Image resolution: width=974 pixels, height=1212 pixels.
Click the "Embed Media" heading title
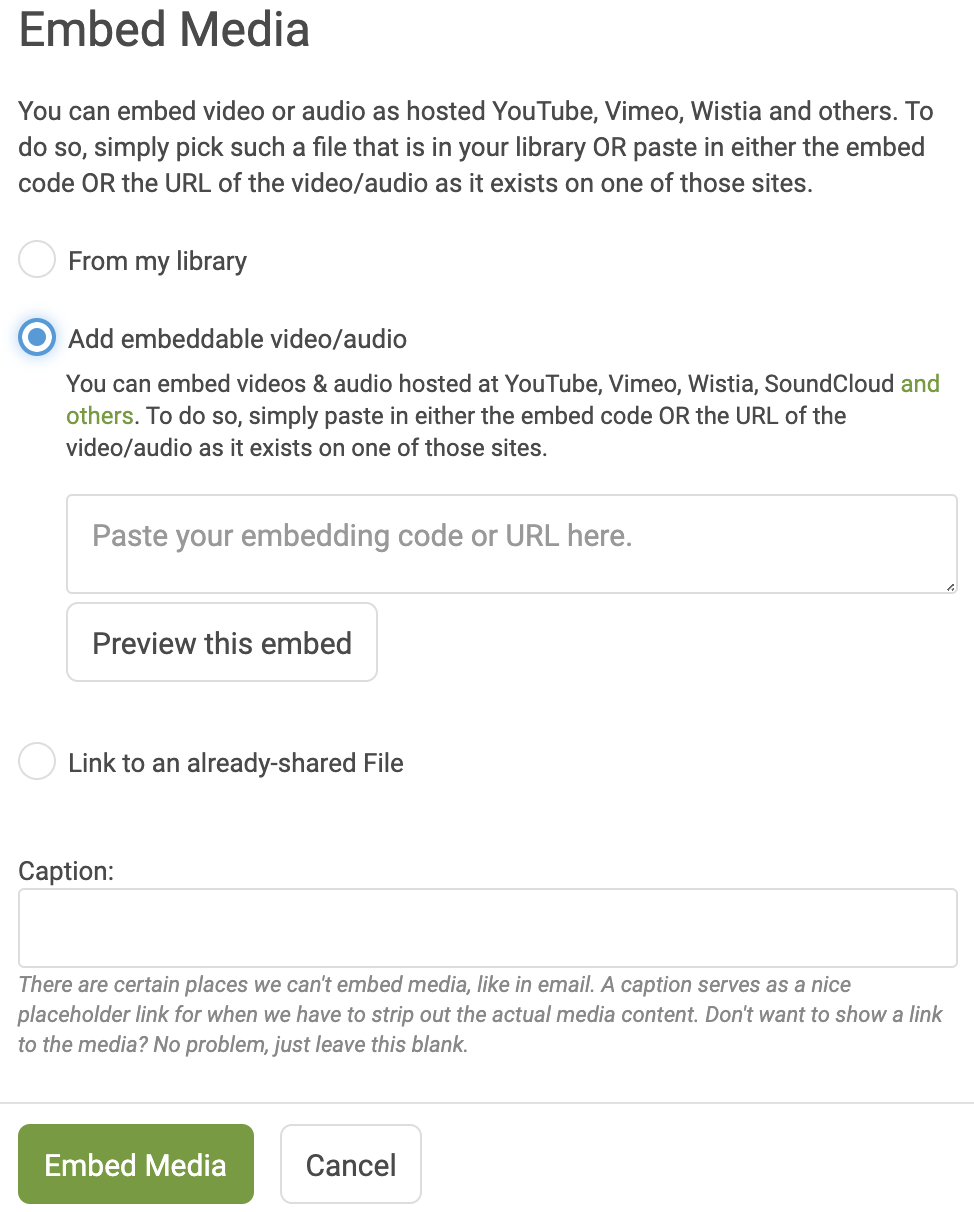coord(164,30)
